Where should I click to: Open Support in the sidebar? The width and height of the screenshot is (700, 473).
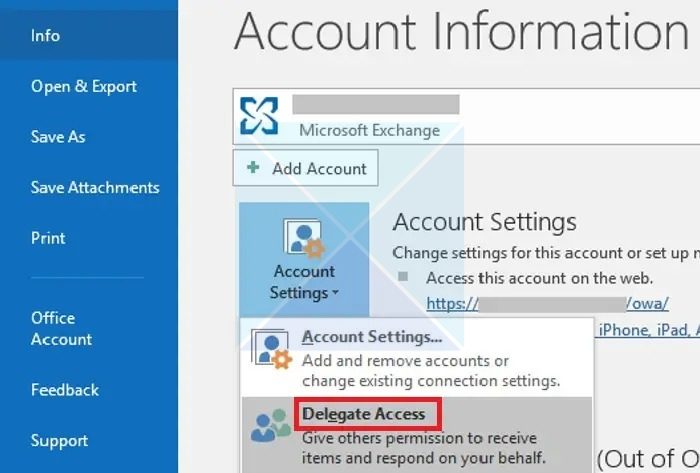(59, 440)
